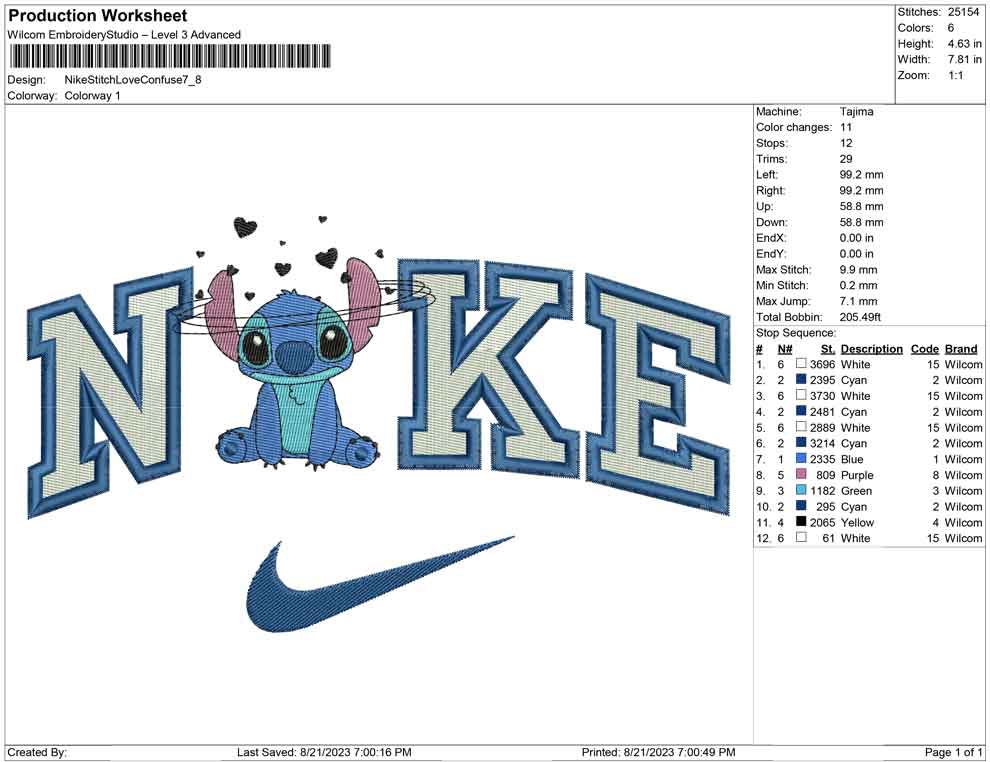Click the dark blue swatch beside 2395 Cyan

(x=801, y=379)
